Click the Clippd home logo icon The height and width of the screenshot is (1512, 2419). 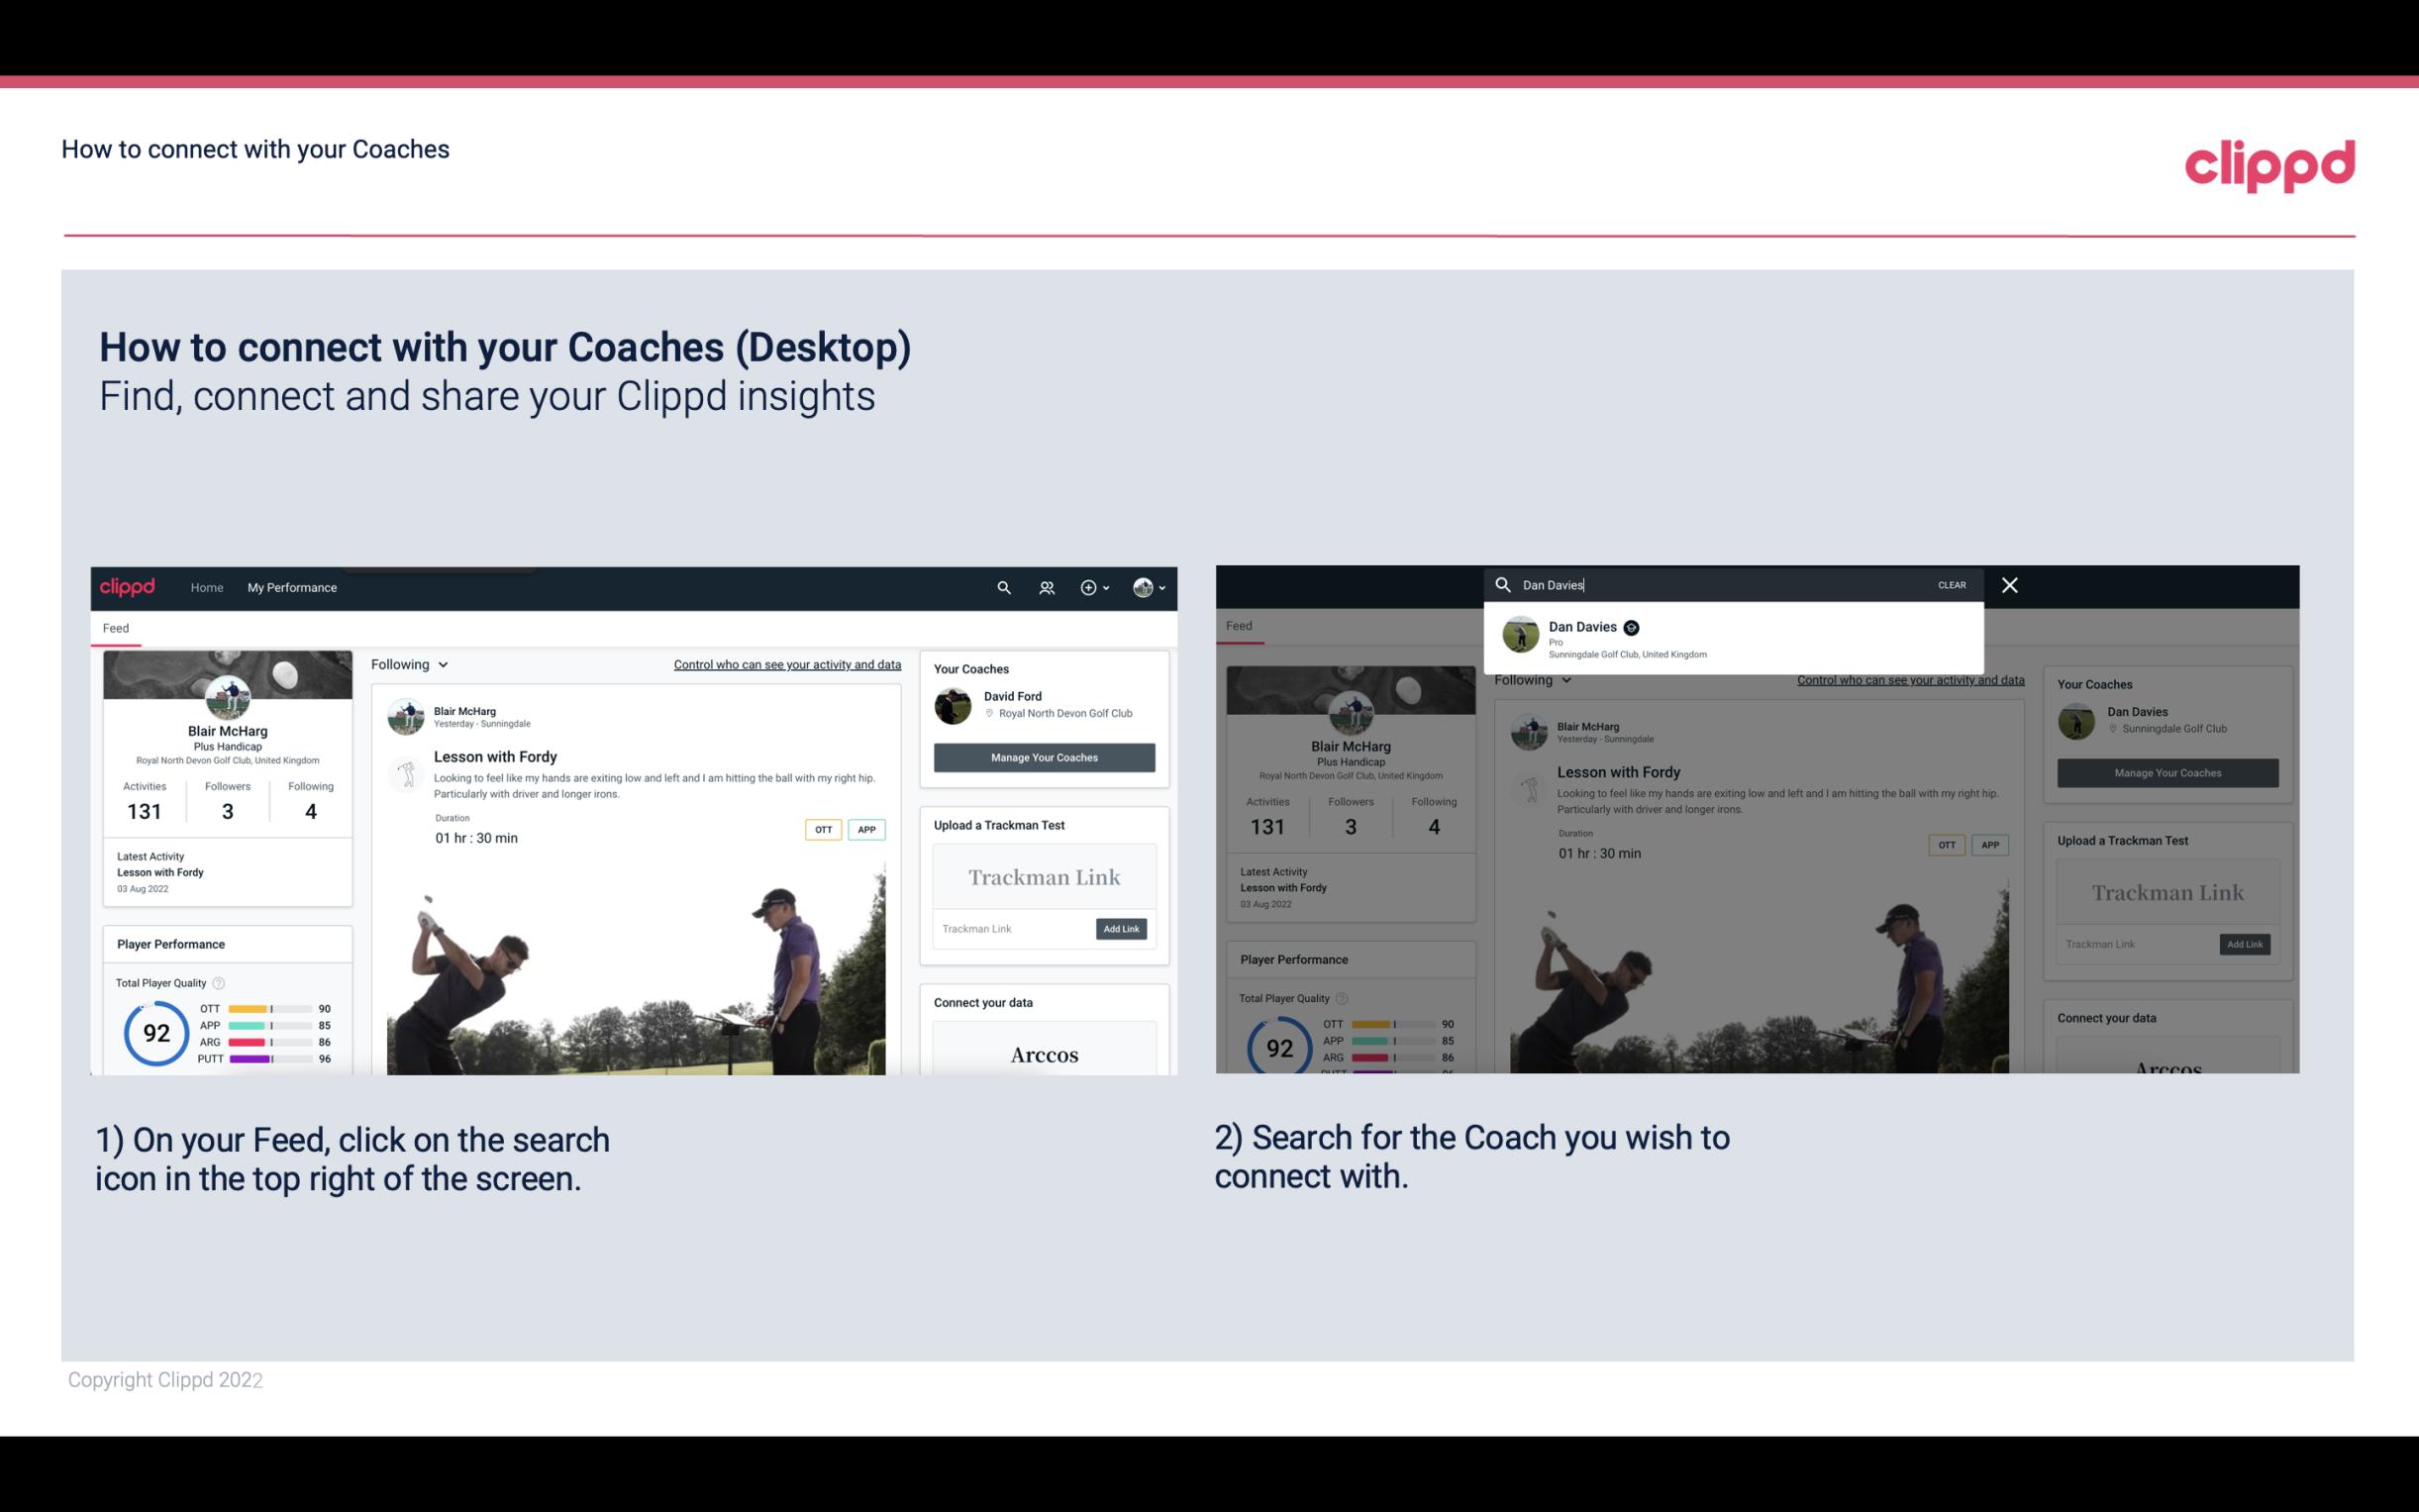click(x=131, y=585)
